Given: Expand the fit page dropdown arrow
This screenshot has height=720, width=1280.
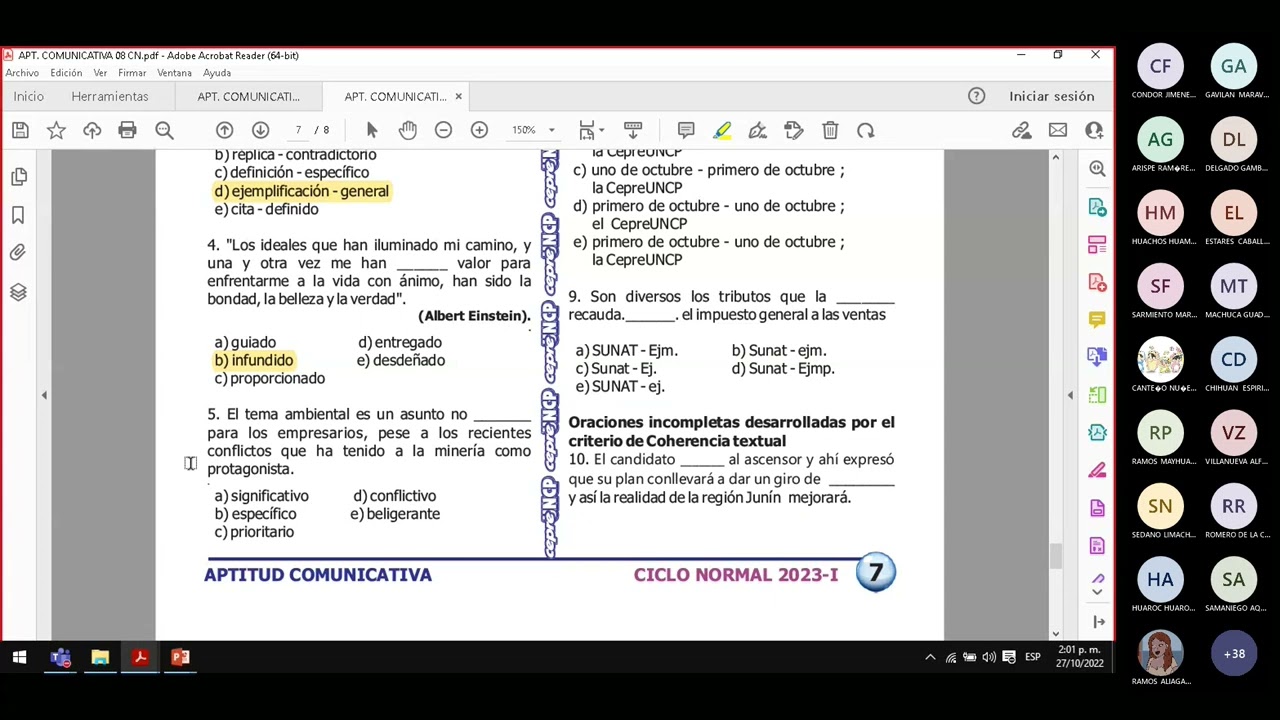Looking at the screenshot, I should tap(603, 131).
